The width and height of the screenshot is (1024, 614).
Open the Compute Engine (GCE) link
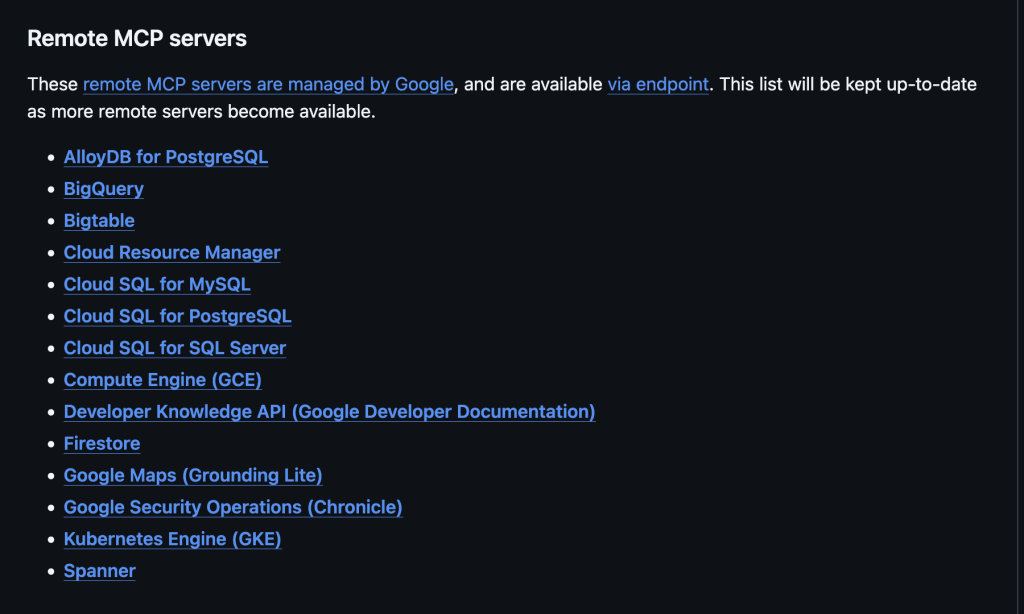(162, 380)
